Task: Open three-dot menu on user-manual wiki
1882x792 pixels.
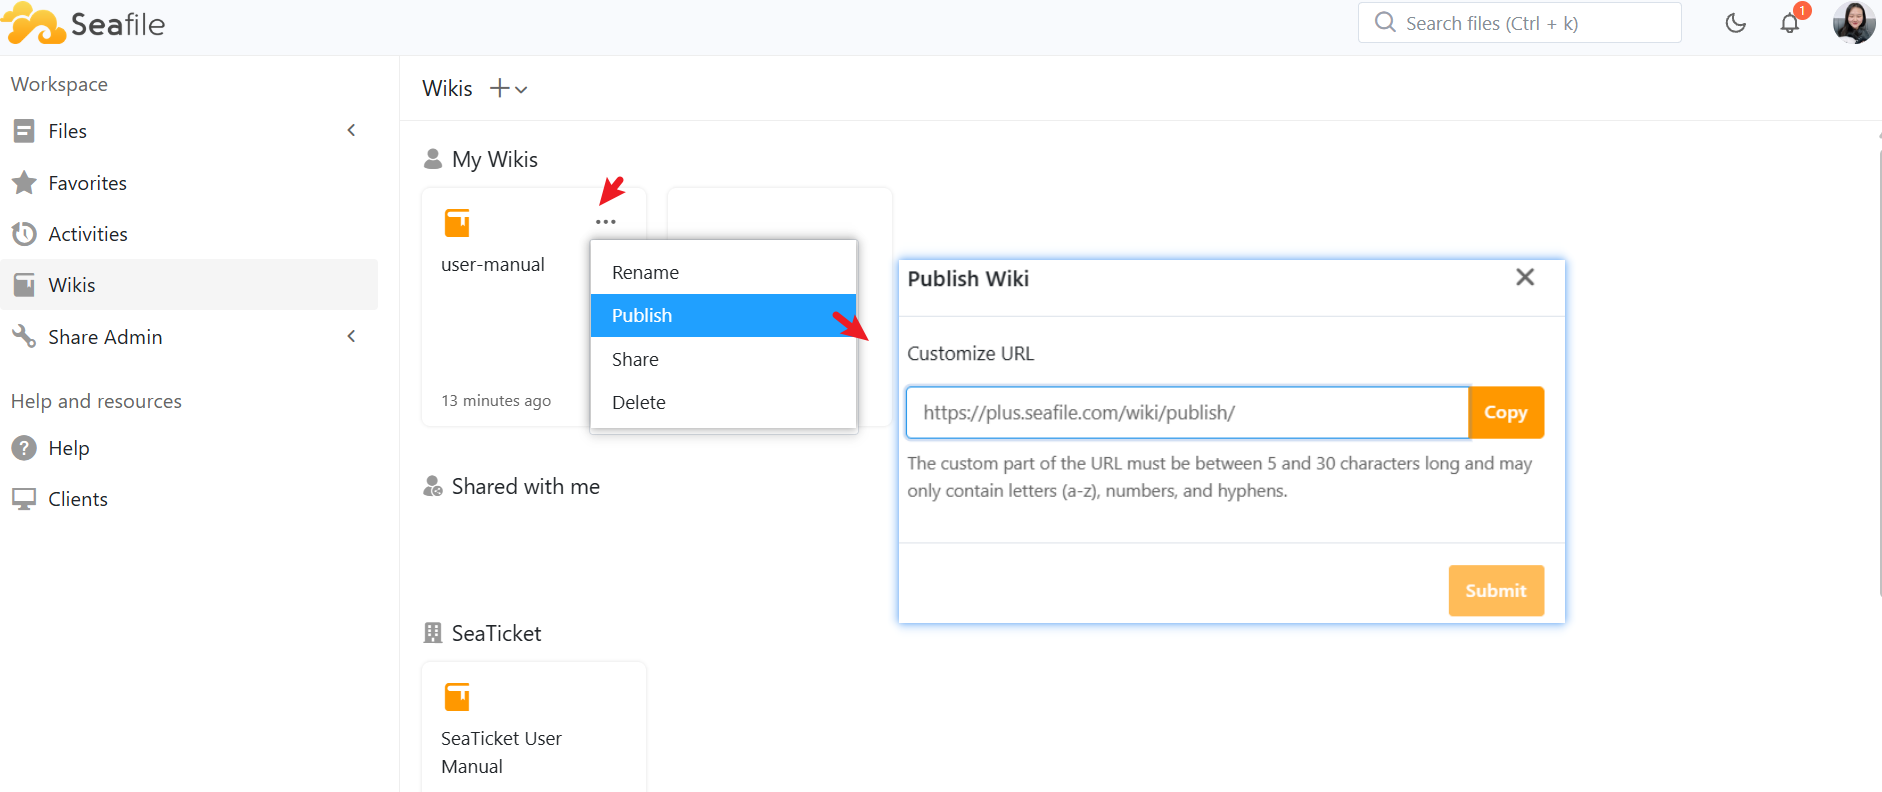Action: pyautogui.click(x=606, y=222)
